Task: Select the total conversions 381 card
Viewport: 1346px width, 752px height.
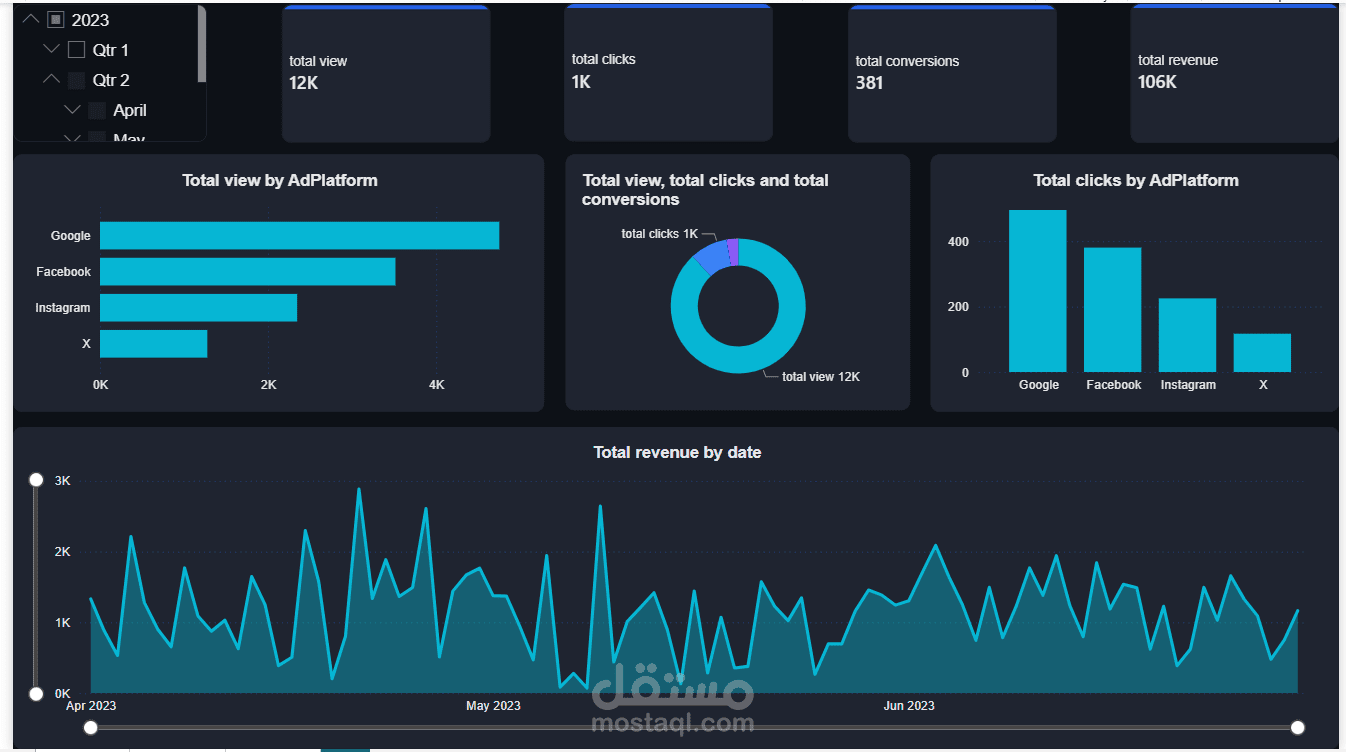Action: 952,73
